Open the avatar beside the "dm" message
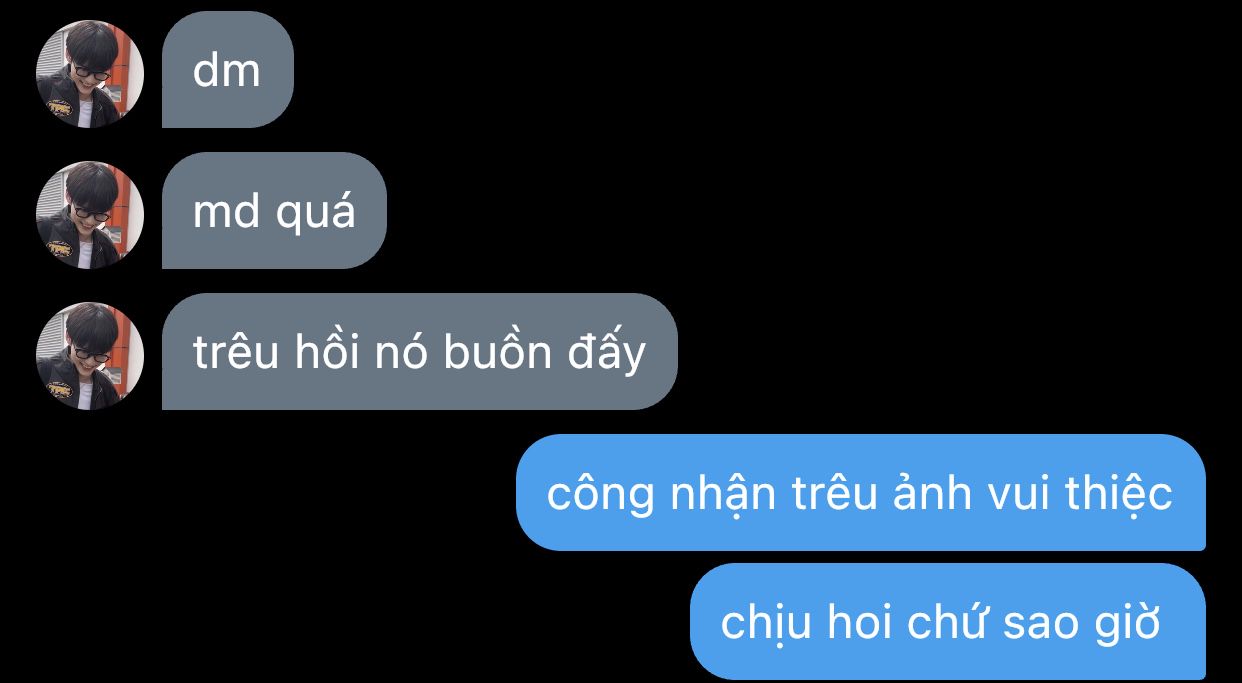The image size is (1242, 683). tap(90, 74)
